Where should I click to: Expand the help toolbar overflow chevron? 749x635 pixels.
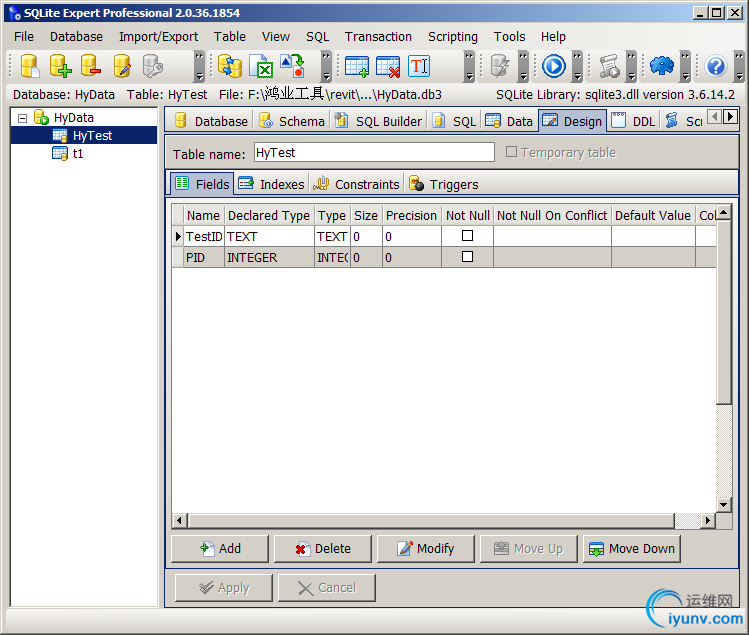coord(739,66)
